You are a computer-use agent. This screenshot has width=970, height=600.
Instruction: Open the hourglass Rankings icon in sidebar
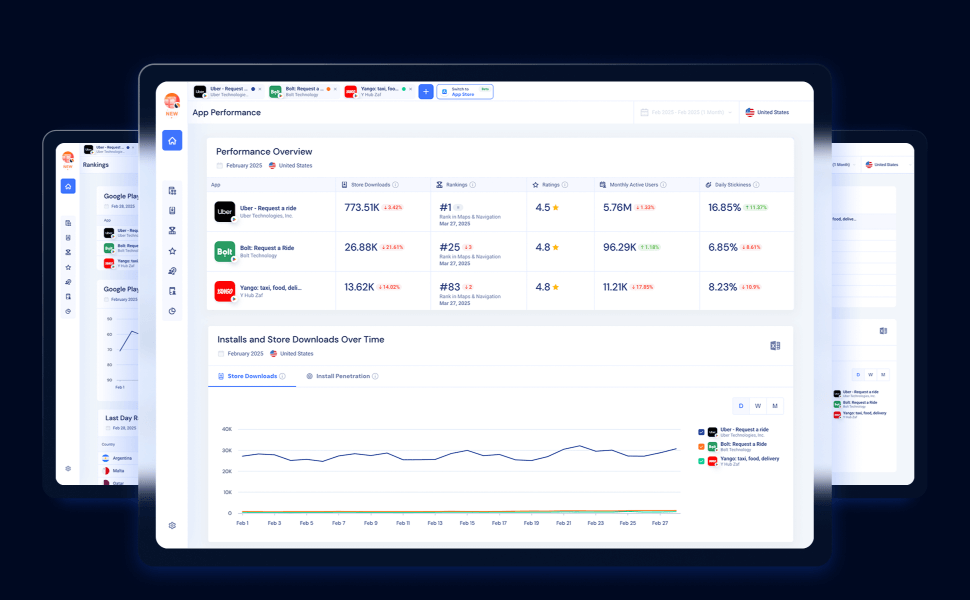(172, 231)
